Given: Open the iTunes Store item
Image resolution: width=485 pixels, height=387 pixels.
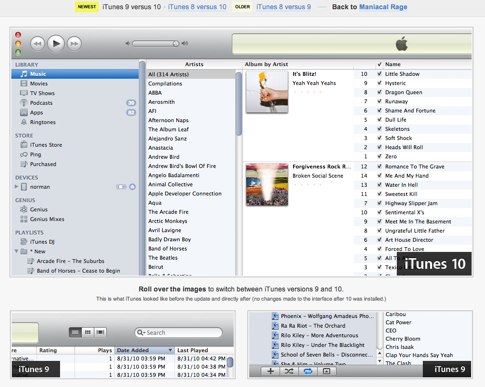Looking at the screenshot, I should coord(46,145).
